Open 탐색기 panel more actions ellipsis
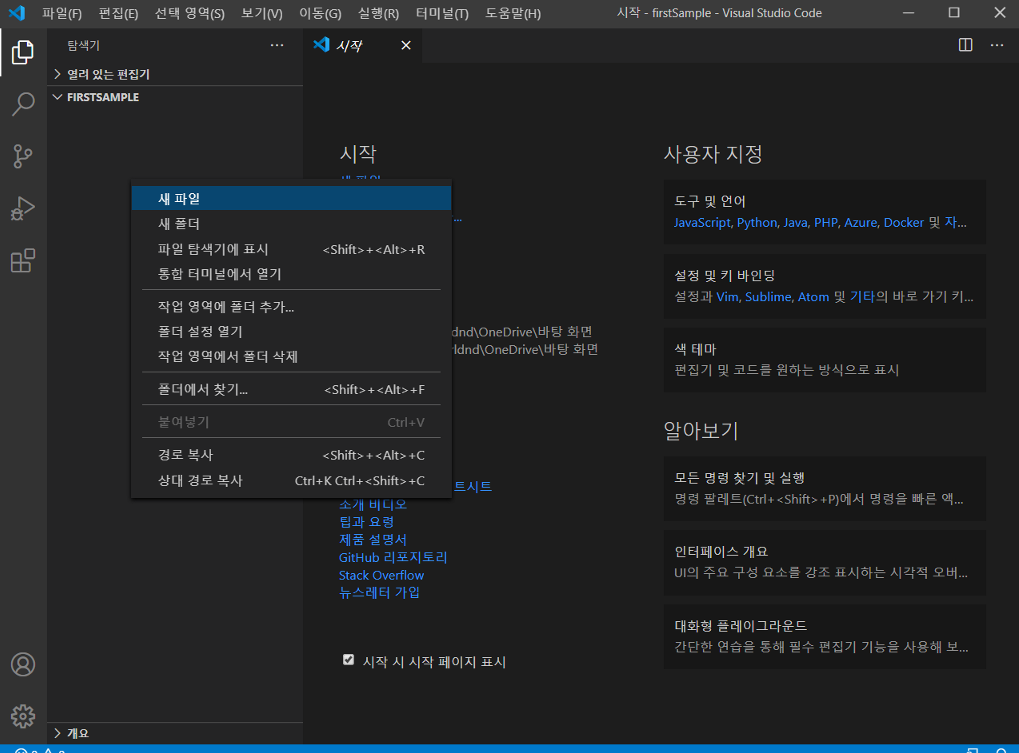Image resolution: width=1019 pixels, height=753 pixels. [x=277, y=45]
